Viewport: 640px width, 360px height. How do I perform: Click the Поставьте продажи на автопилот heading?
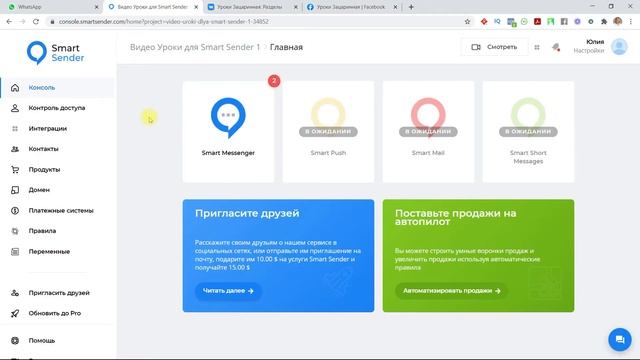point(456,217)
